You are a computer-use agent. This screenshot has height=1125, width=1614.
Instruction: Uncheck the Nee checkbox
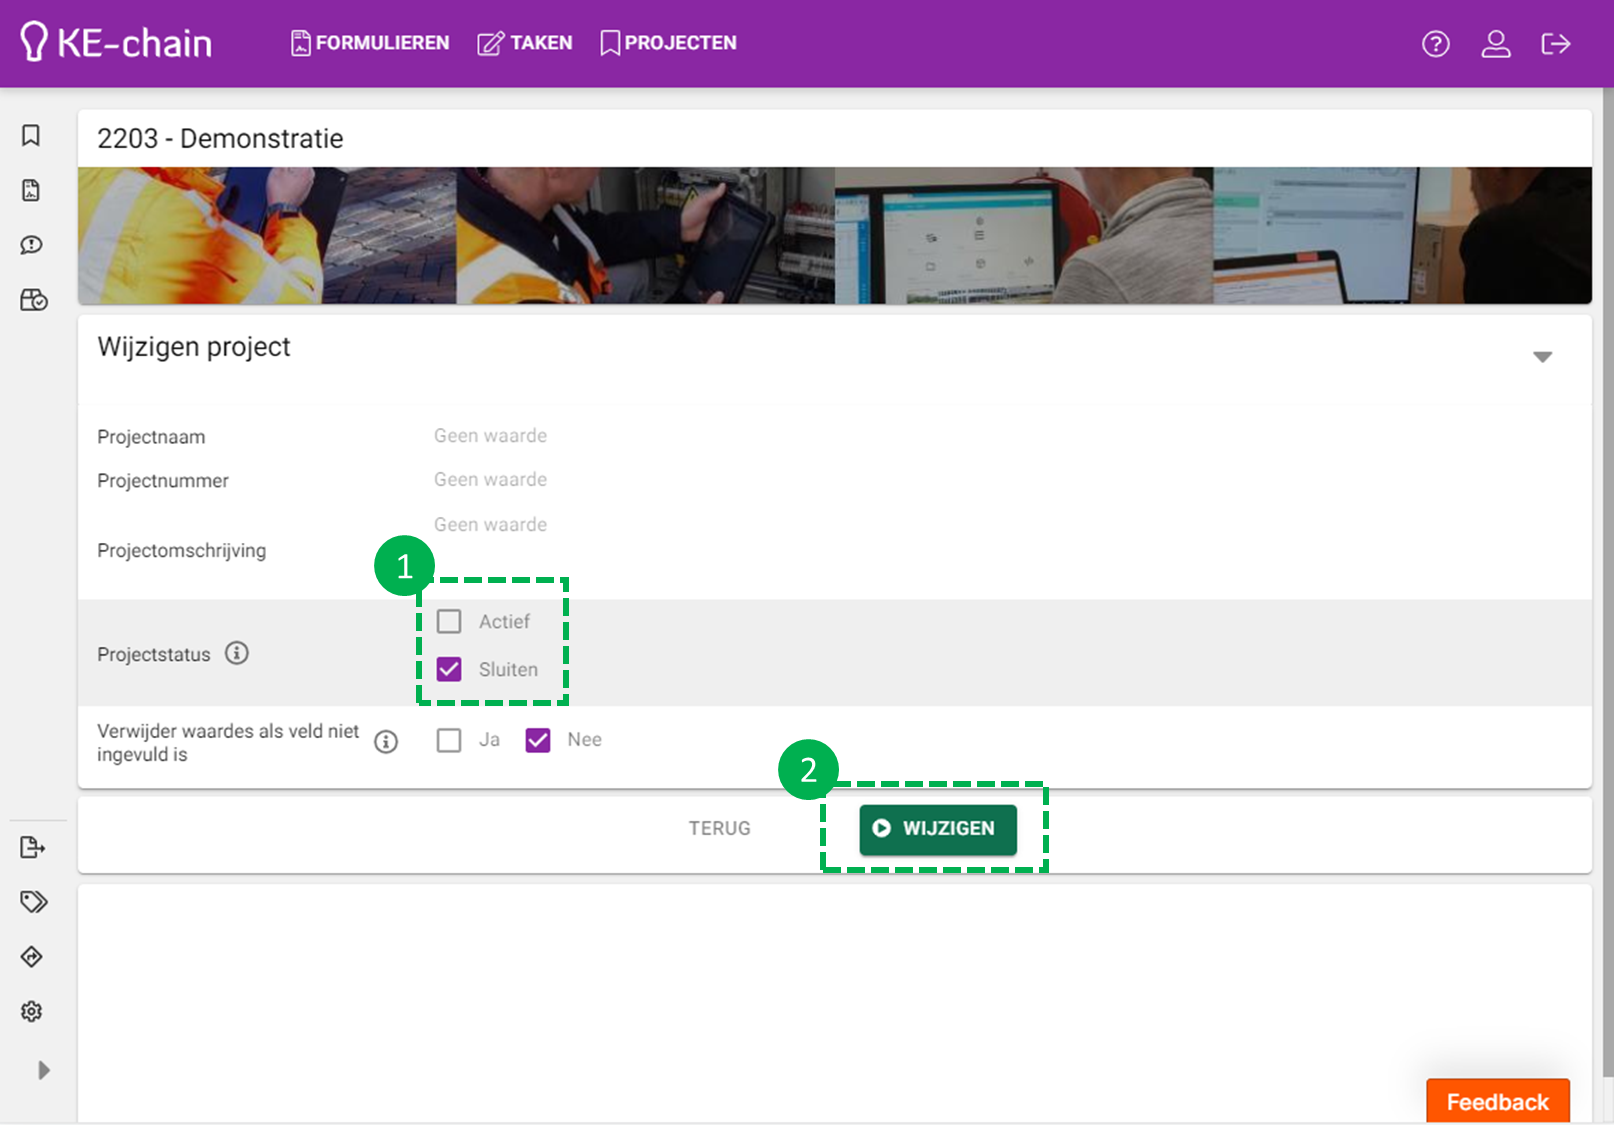538,740
